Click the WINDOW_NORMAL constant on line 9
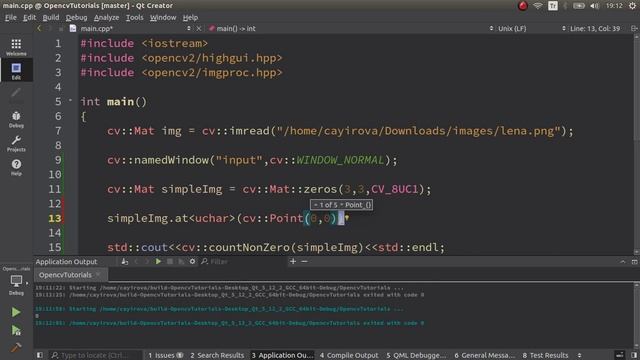This screenshot has height=360, width=640. coord(340,160)
